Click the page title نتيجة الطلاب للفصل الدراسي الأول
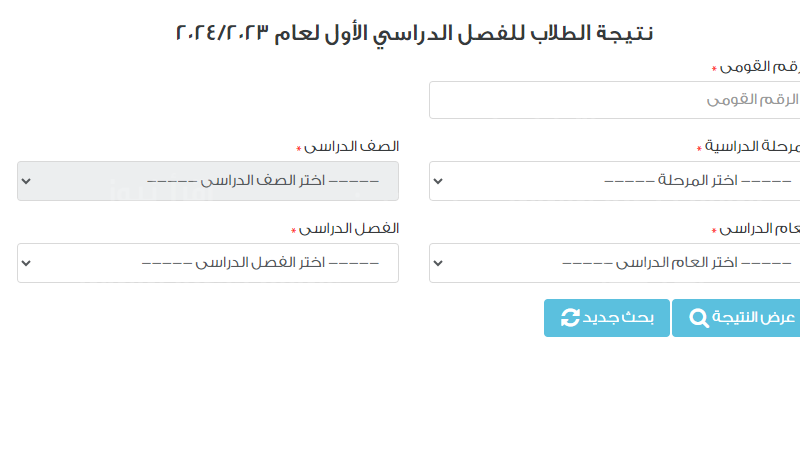The height and width of the screenshot is (475, 800). (x=414, y=32)
